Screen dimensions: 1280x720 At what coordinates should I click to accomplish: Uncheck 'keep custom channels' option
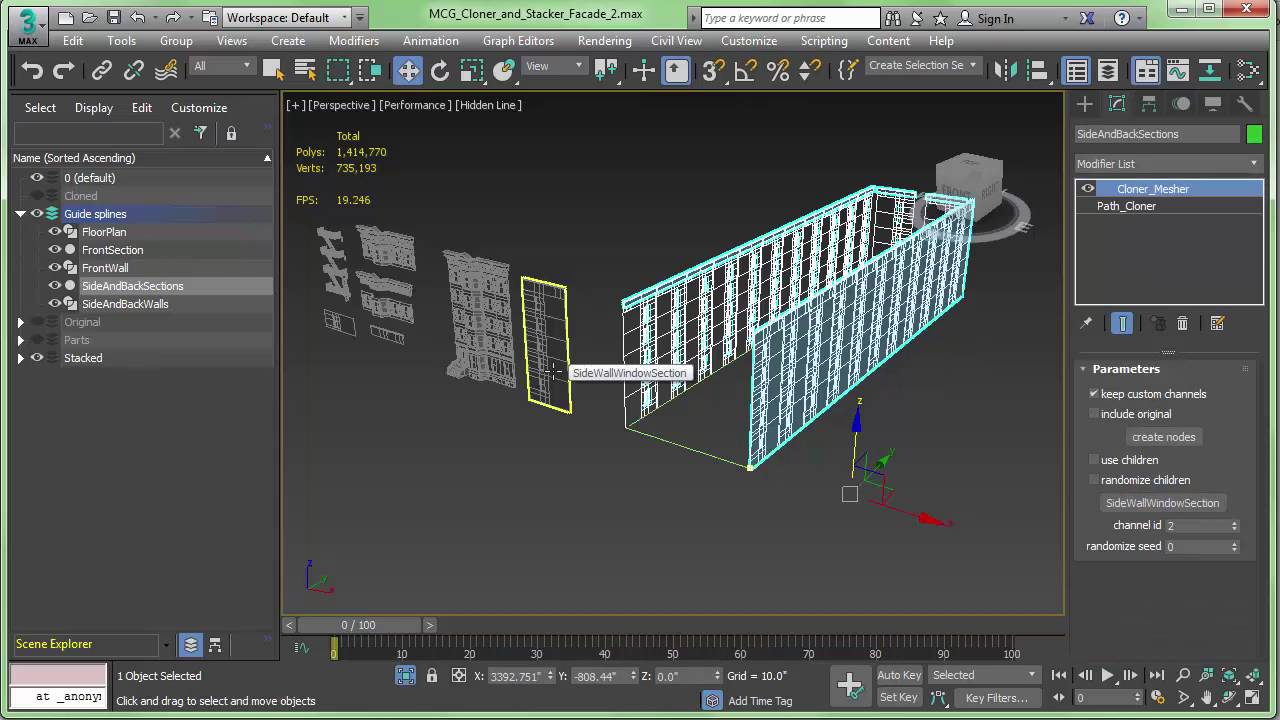(1094, 394)
